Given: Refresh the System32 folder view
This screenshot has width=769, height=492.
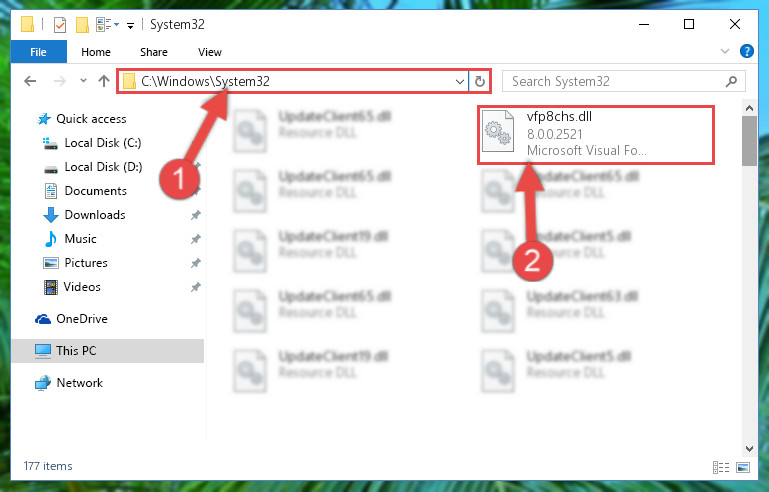Looking at the screenshot, I should pyautogui.click(x=480, y=81).
